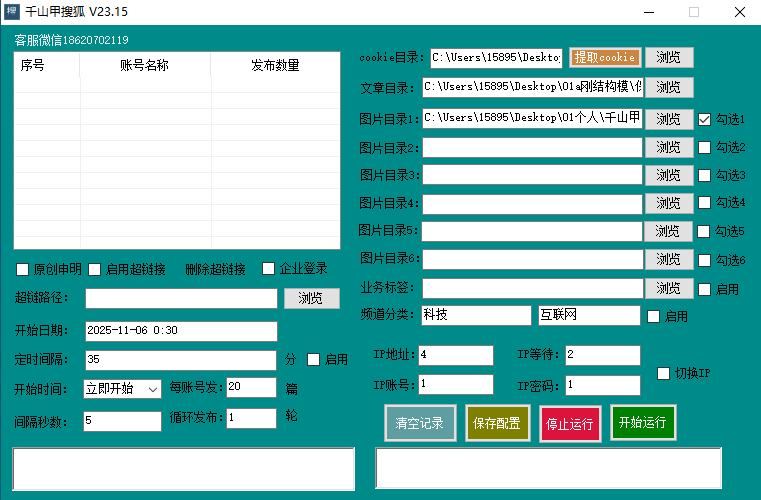This screenshot has width=761, height=500.
Task: Click the IP账号 input field
Action: [456, 384]
